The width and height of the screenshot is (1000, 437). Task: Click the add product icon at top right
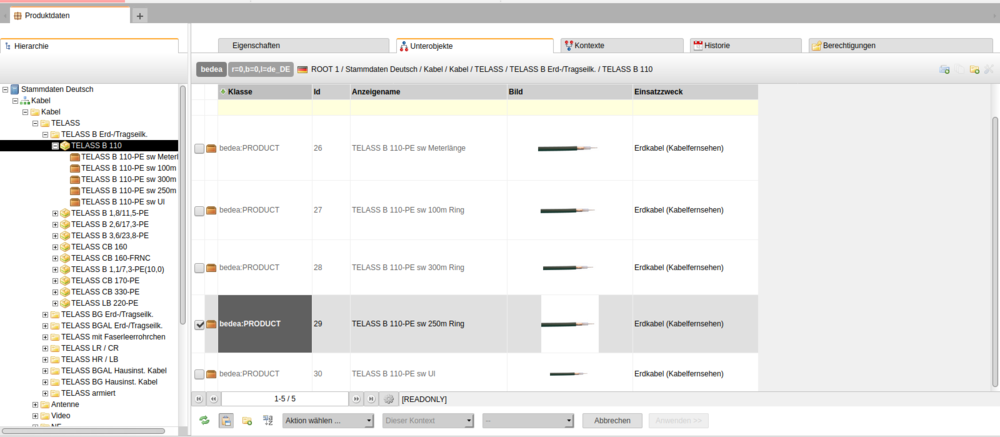click(x=944, y=69)
